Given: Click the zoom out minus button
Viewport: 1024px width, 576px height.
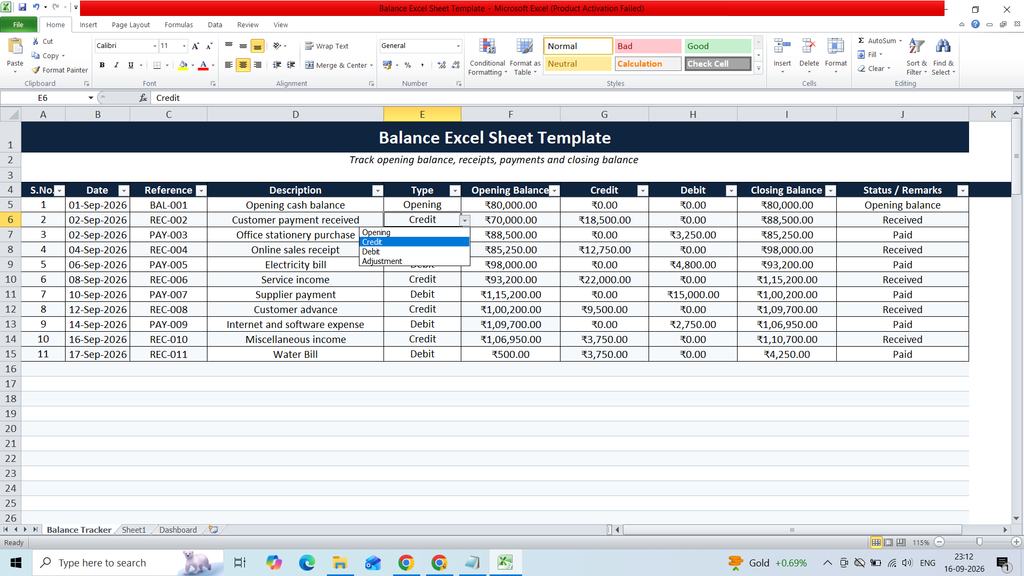Looking at the screenshot, I should [x=939, y=542].
